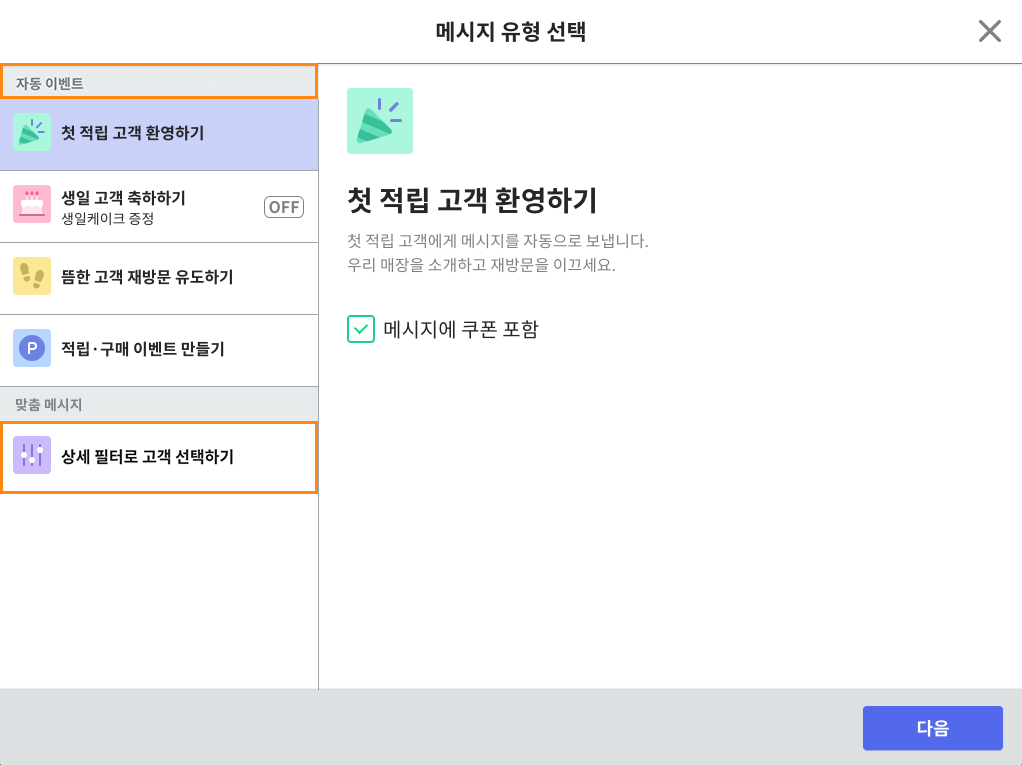Click the large party popper image
The height and width of the screenshot is (765, 1022).
click(x=380, y=121)
